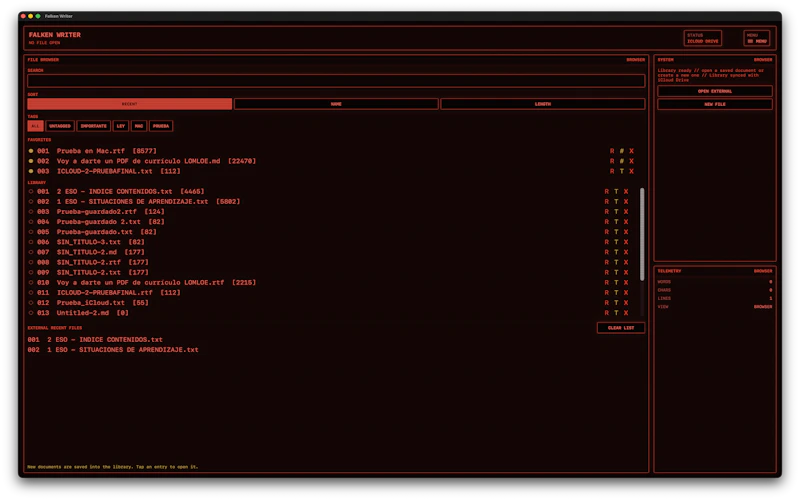
Task: Toggle favorite circle for Prueba_iCloud.txt
Action: tap(31, 303)
